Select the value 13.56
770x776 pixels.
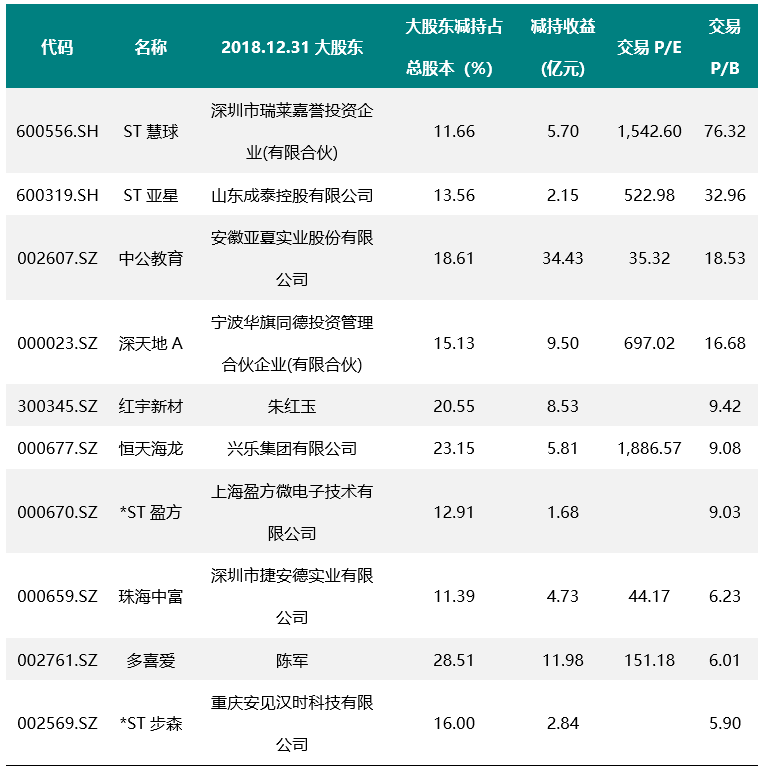point(454,195)
